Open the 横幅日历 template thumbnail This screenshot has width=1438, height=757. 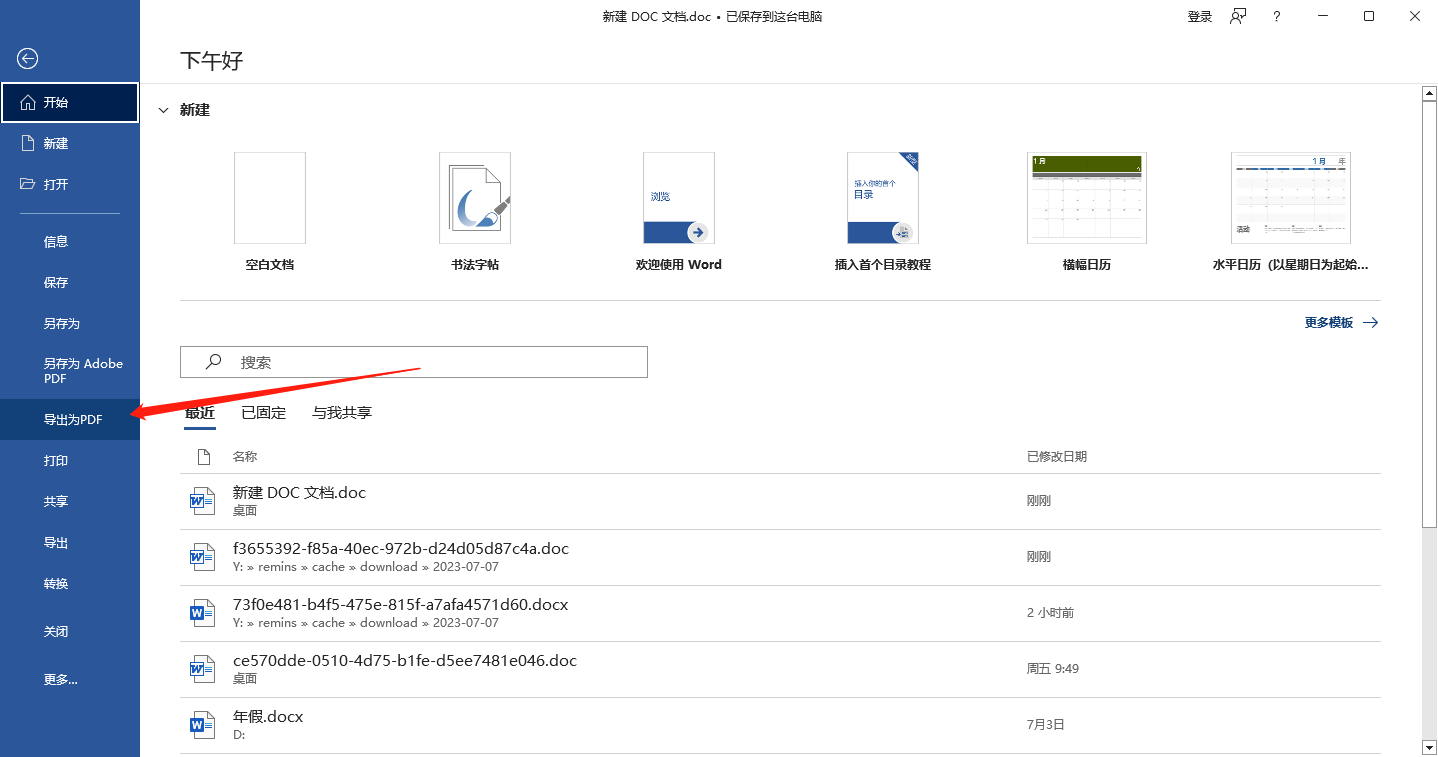pos(1087,198)
